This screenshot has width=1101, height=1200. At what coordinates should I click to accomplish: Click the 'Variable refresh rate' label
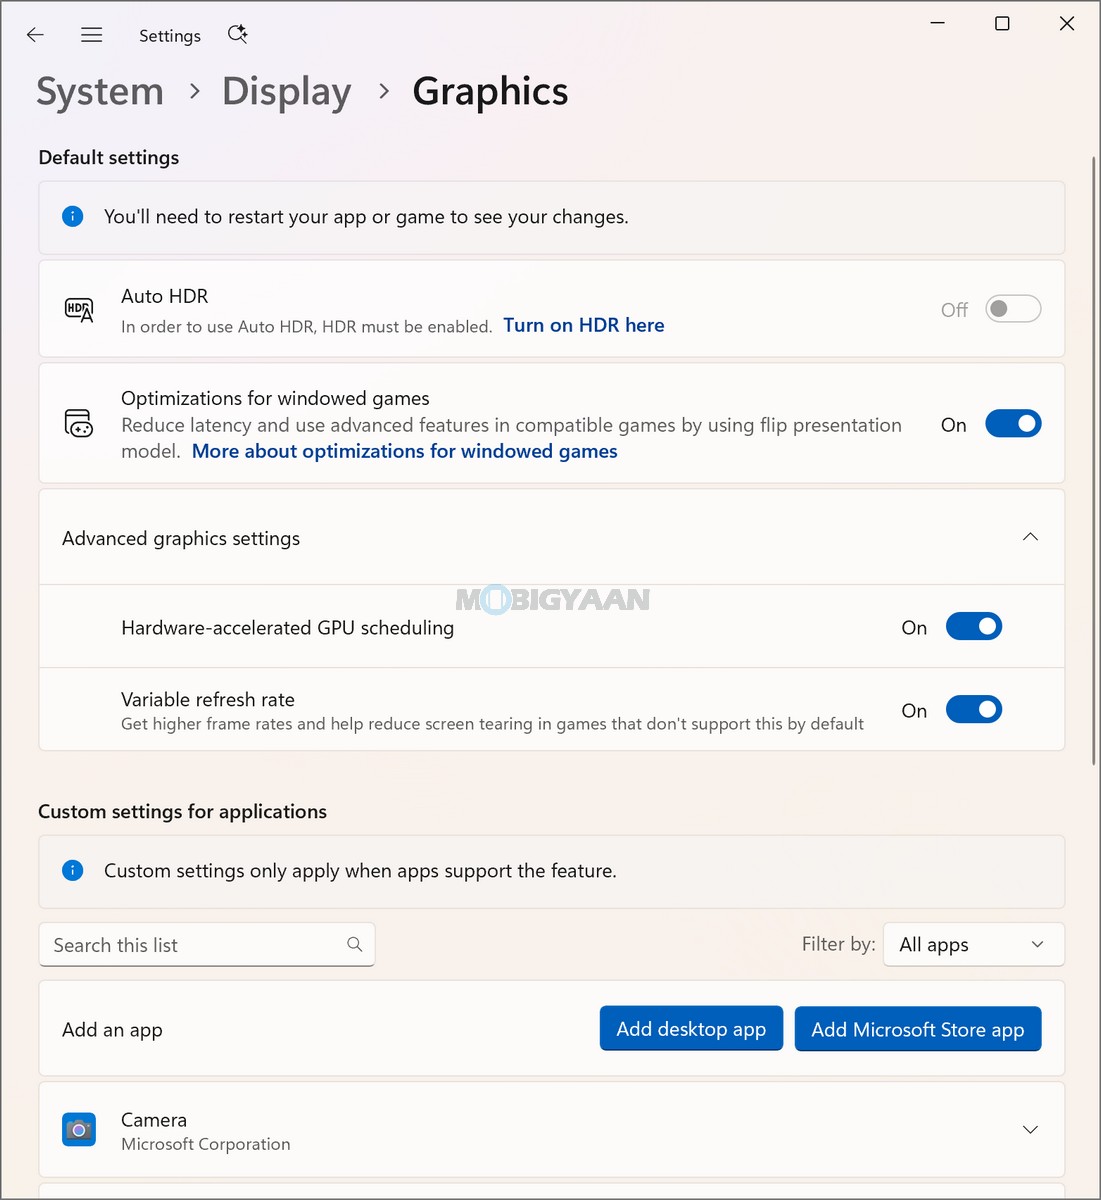pos(208,699)
